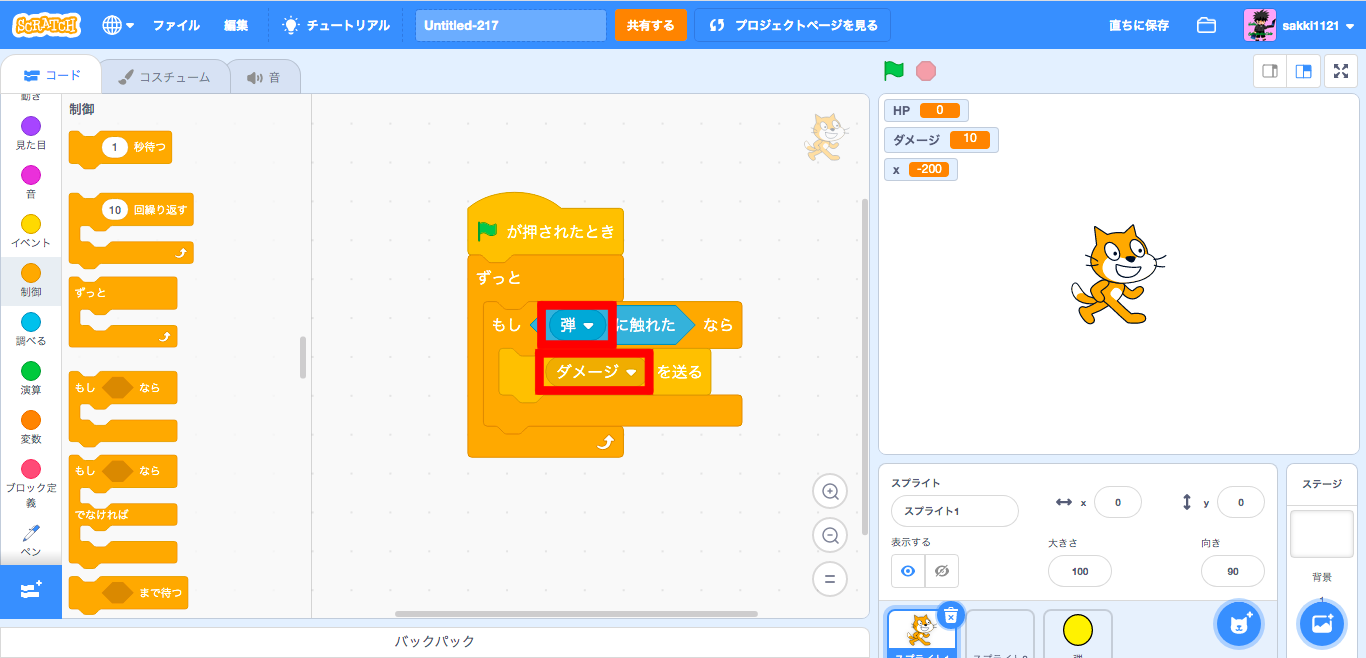
Task: Show the sprite with eye icon
Action: point(908,571)
